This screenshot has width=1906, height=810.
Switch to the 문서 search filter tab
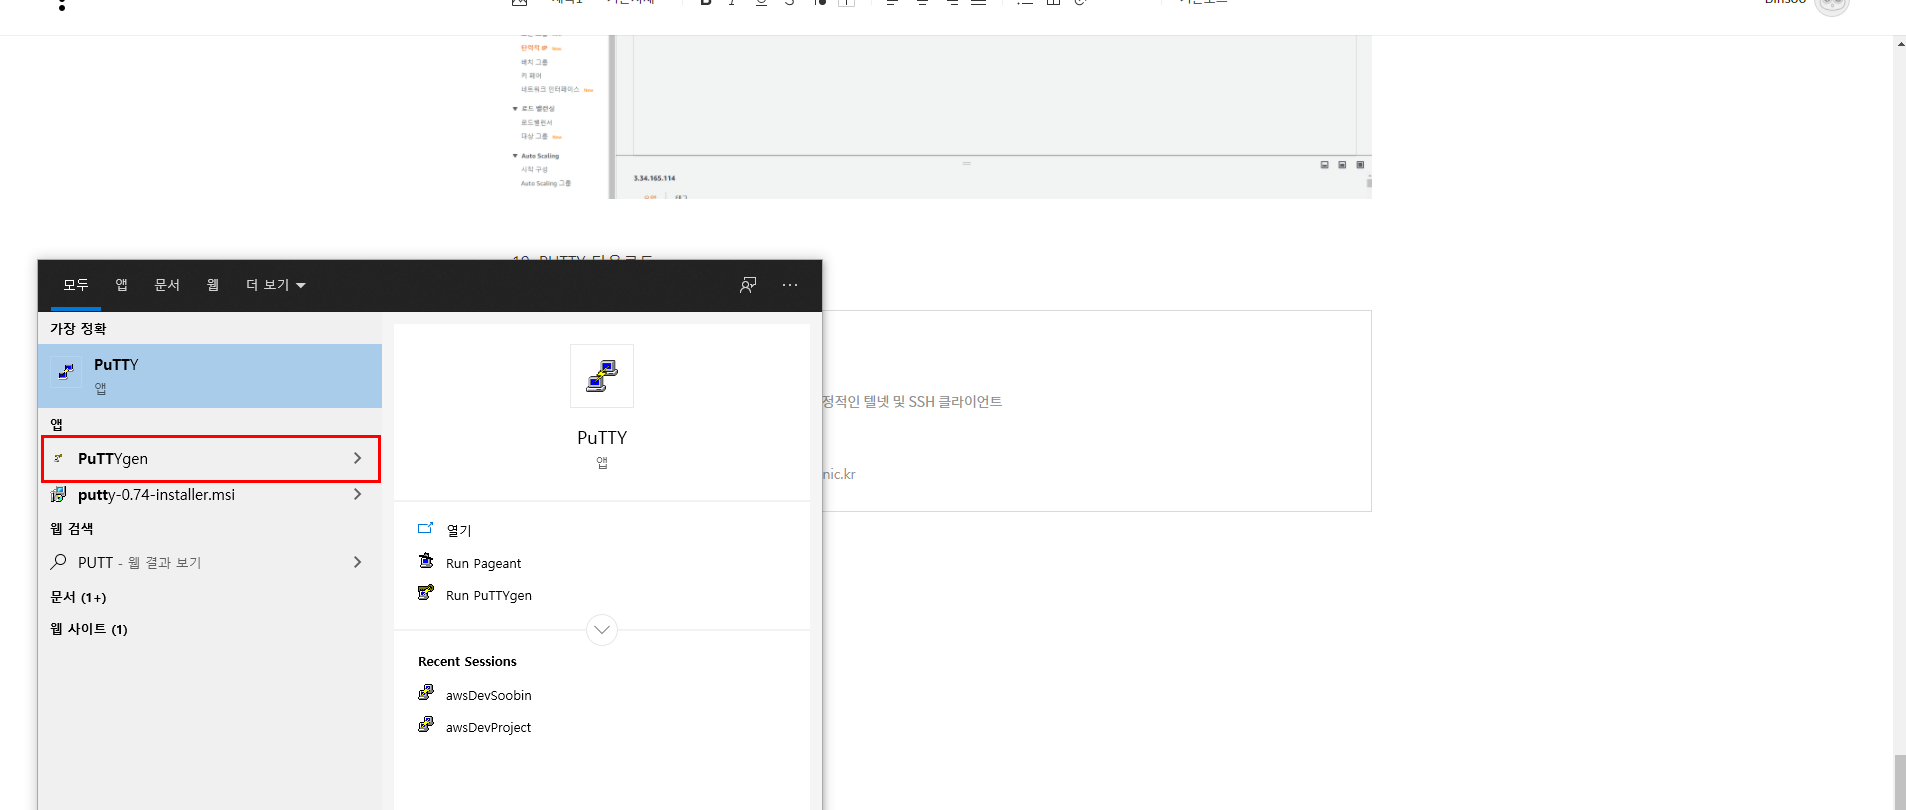tap(167, 285)
